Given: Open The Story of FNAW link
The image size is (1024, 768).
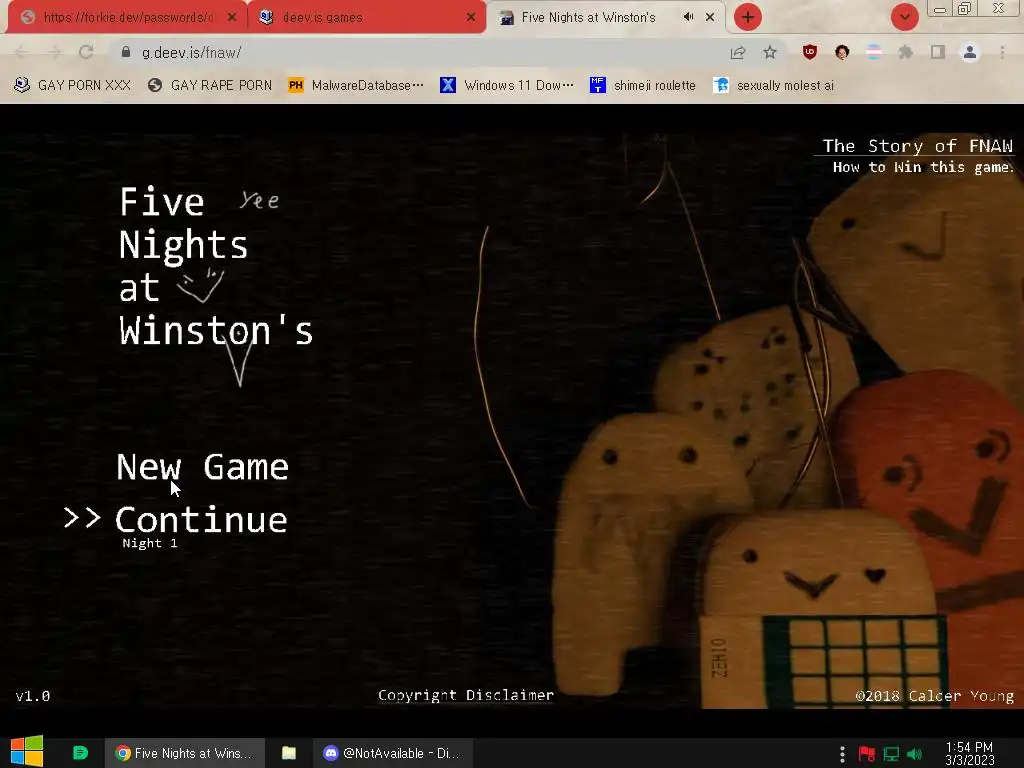Looking at the screenshot, I should point(918,146).
